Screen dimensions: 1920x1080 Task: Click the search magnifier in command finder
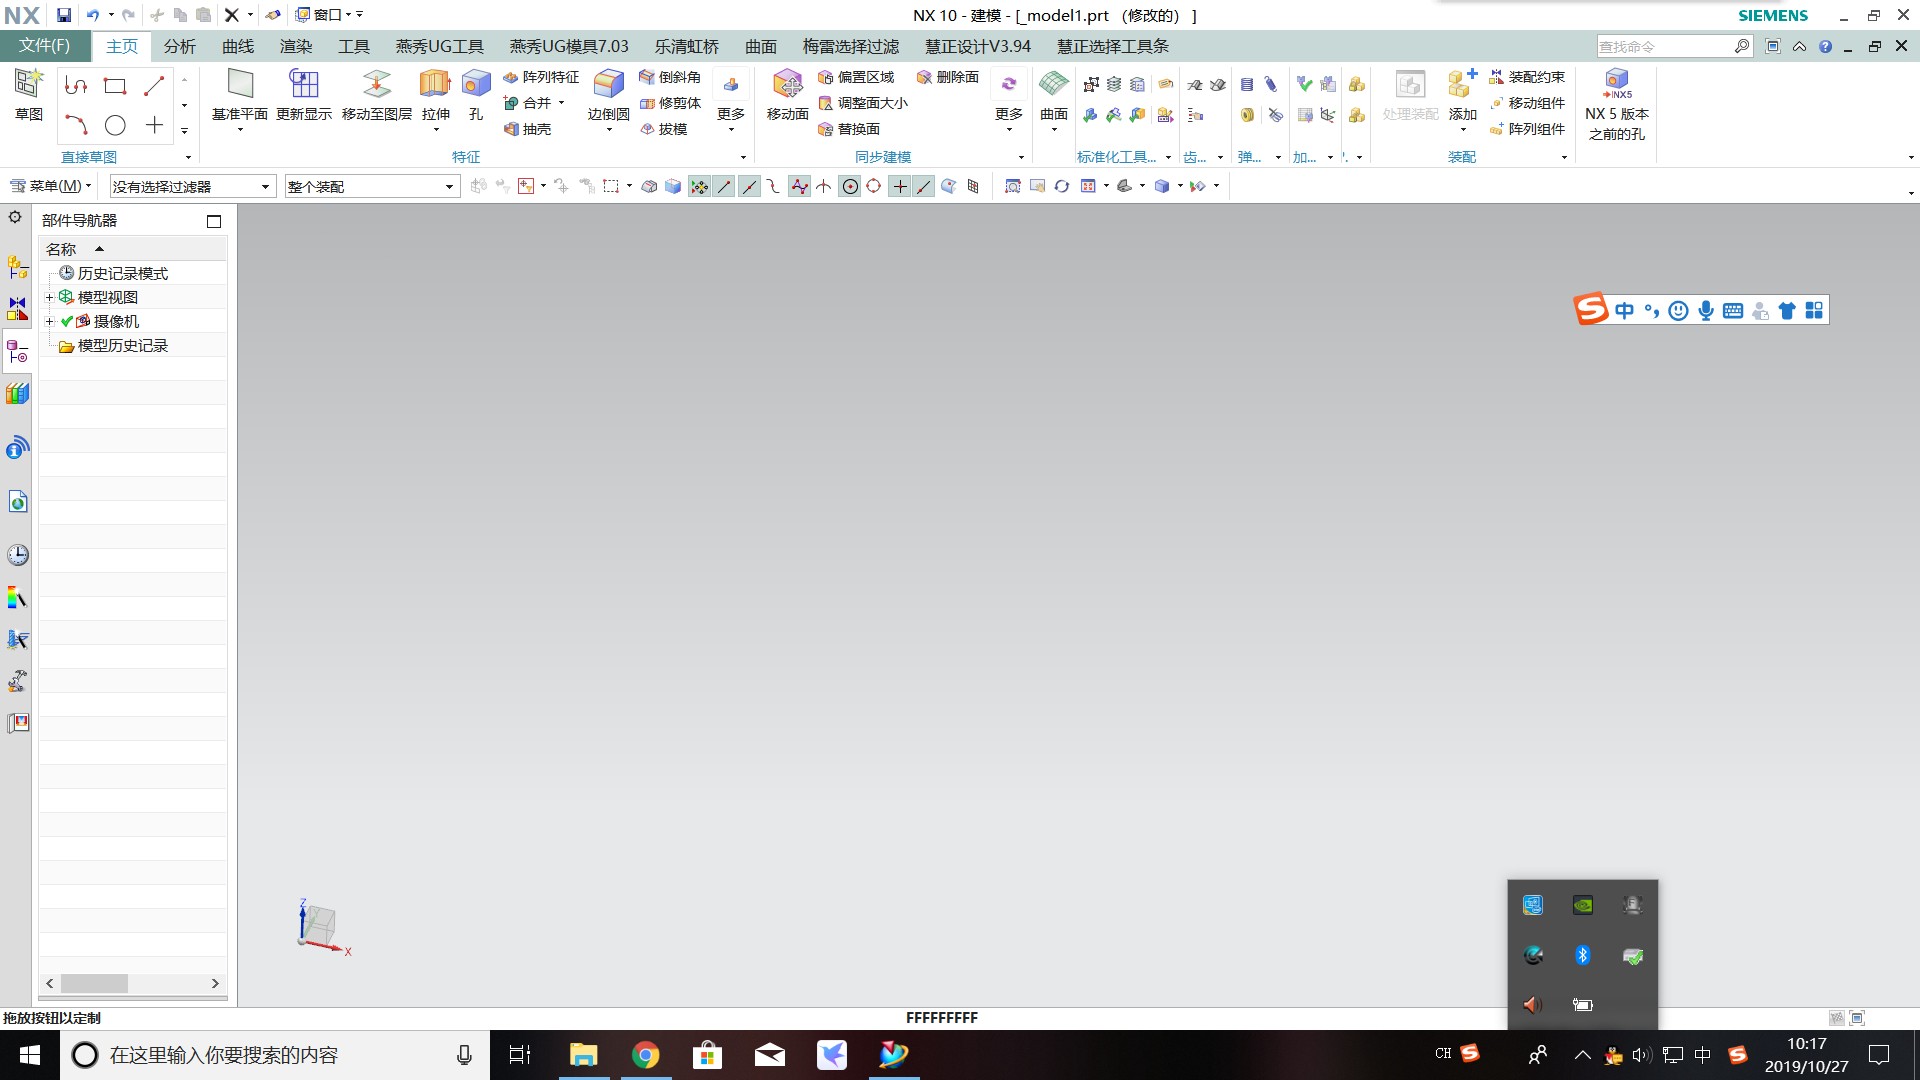coord(1741,46)
